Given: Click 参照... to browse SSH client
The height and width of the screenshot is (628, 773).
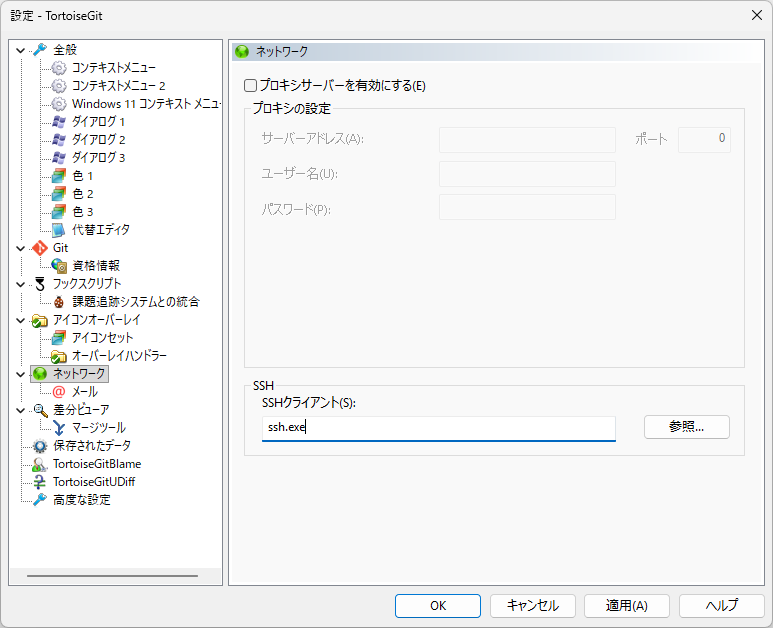Looking at the screenshot, I should point(687,427).
